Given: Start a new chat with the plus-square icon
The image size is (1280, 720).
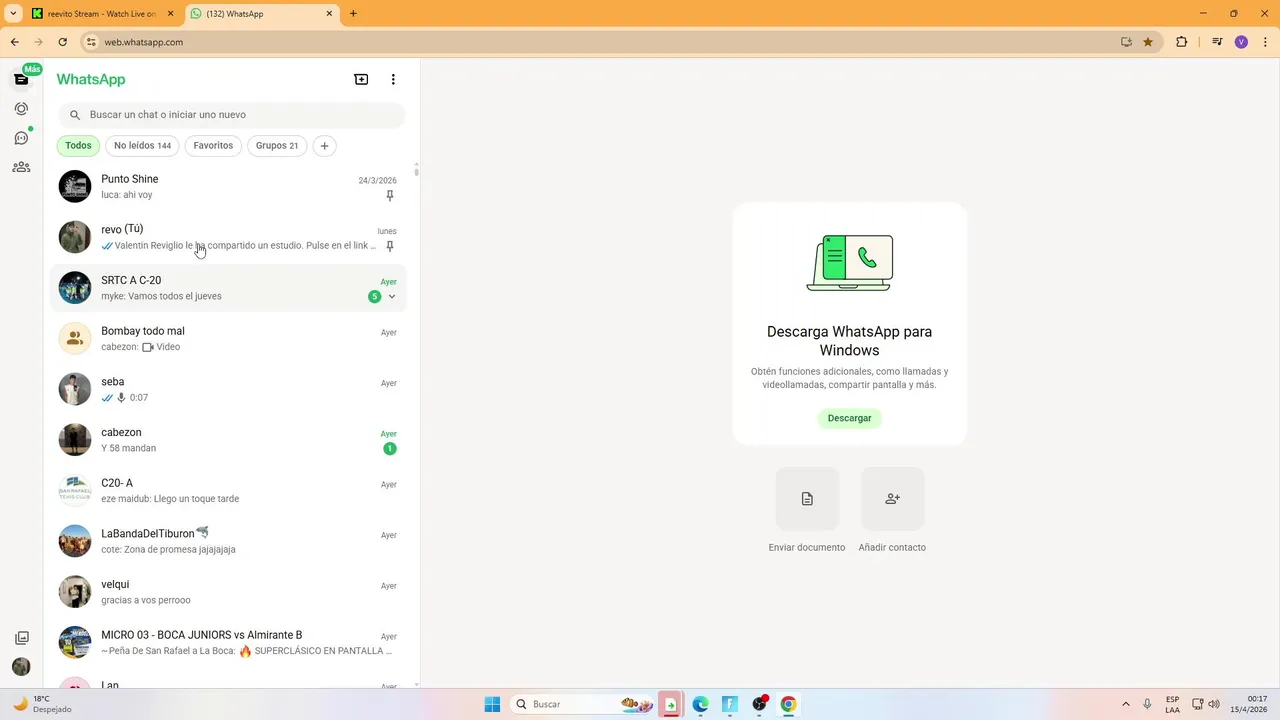Looking at the screenshot, I should tap(361, 79).
